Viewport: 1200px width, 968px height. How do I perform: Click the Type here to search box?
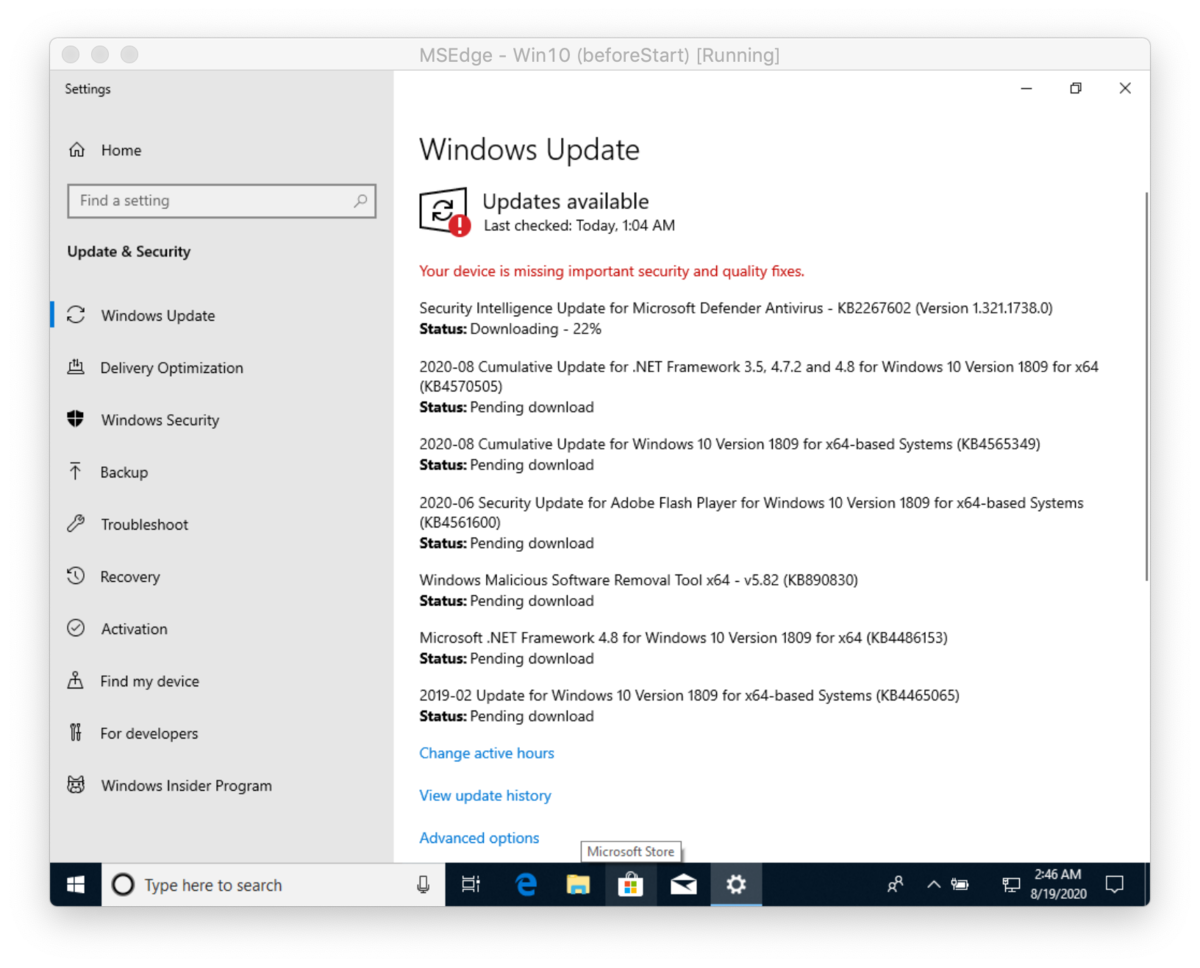pyautogui.click(x=273, y=885)
